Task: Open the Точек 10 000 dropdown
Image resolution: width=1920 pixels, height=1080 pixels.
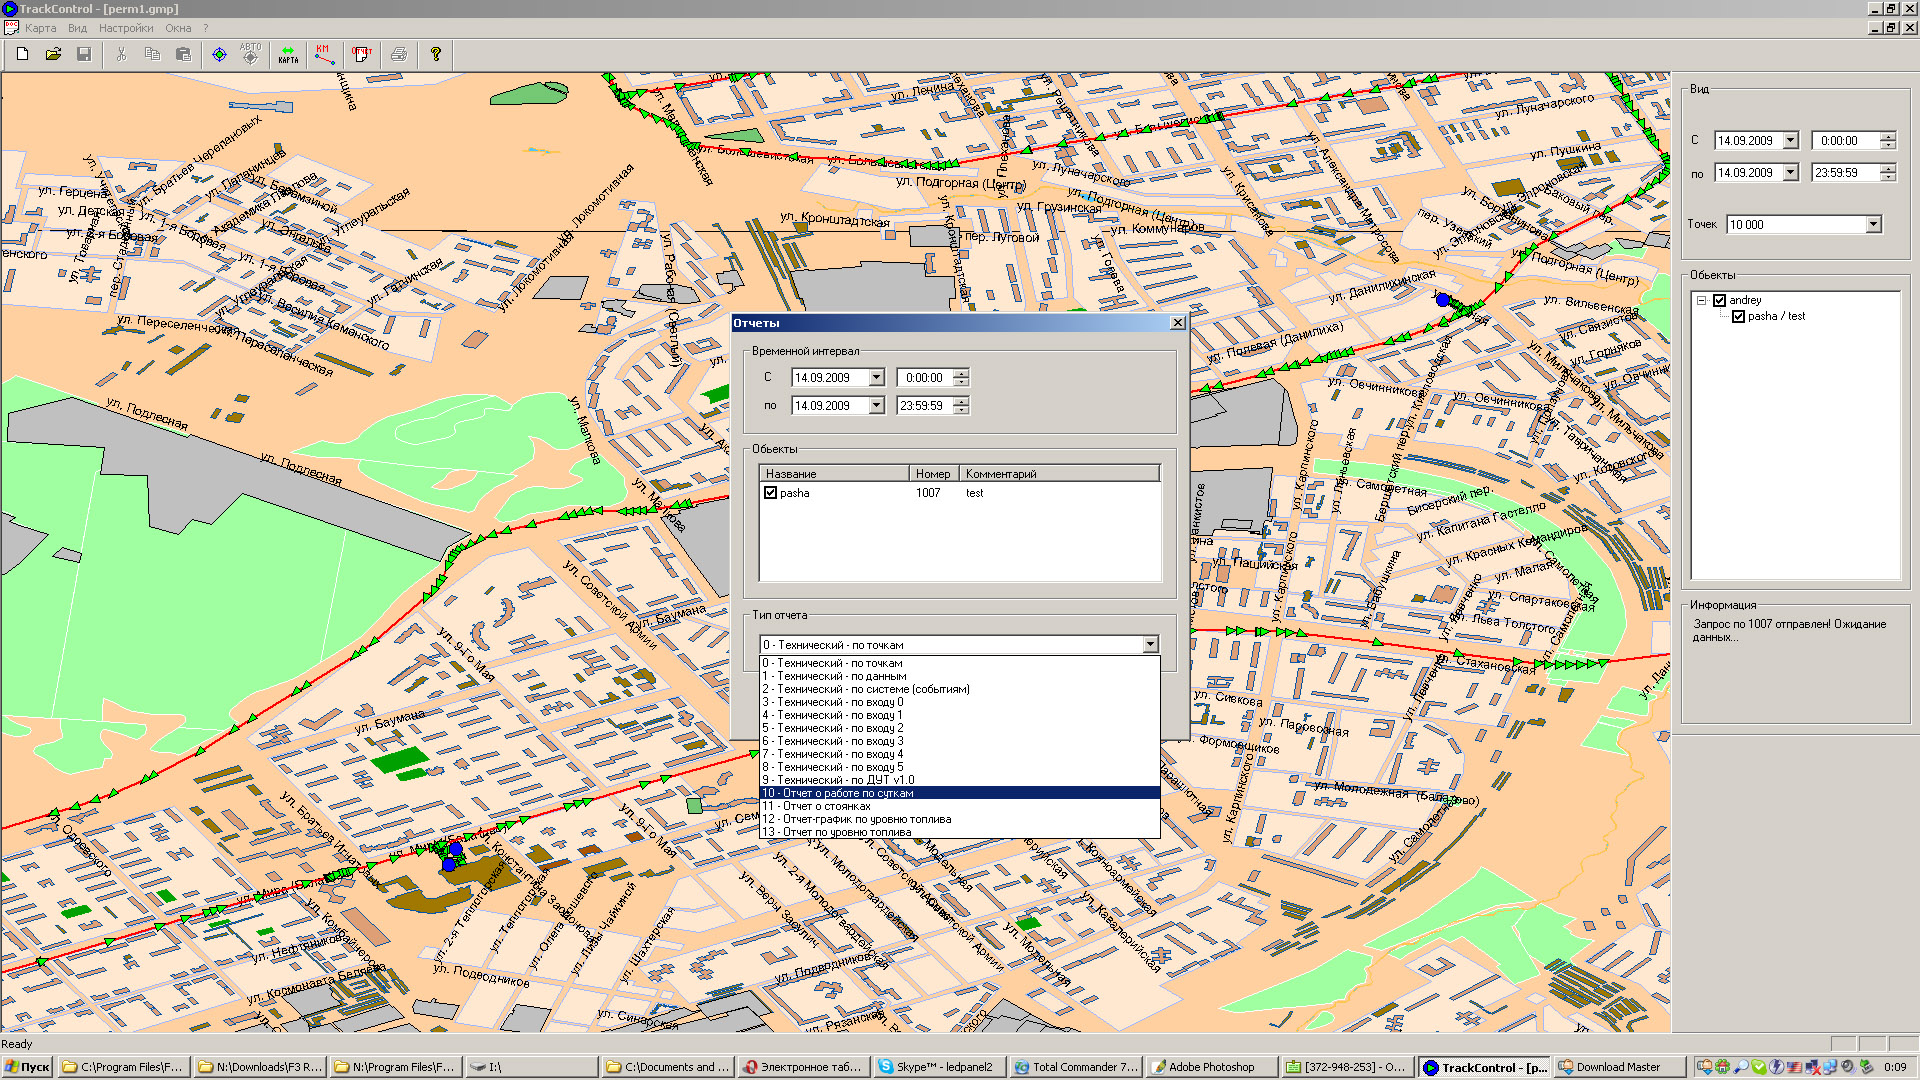Action: 1873,225
